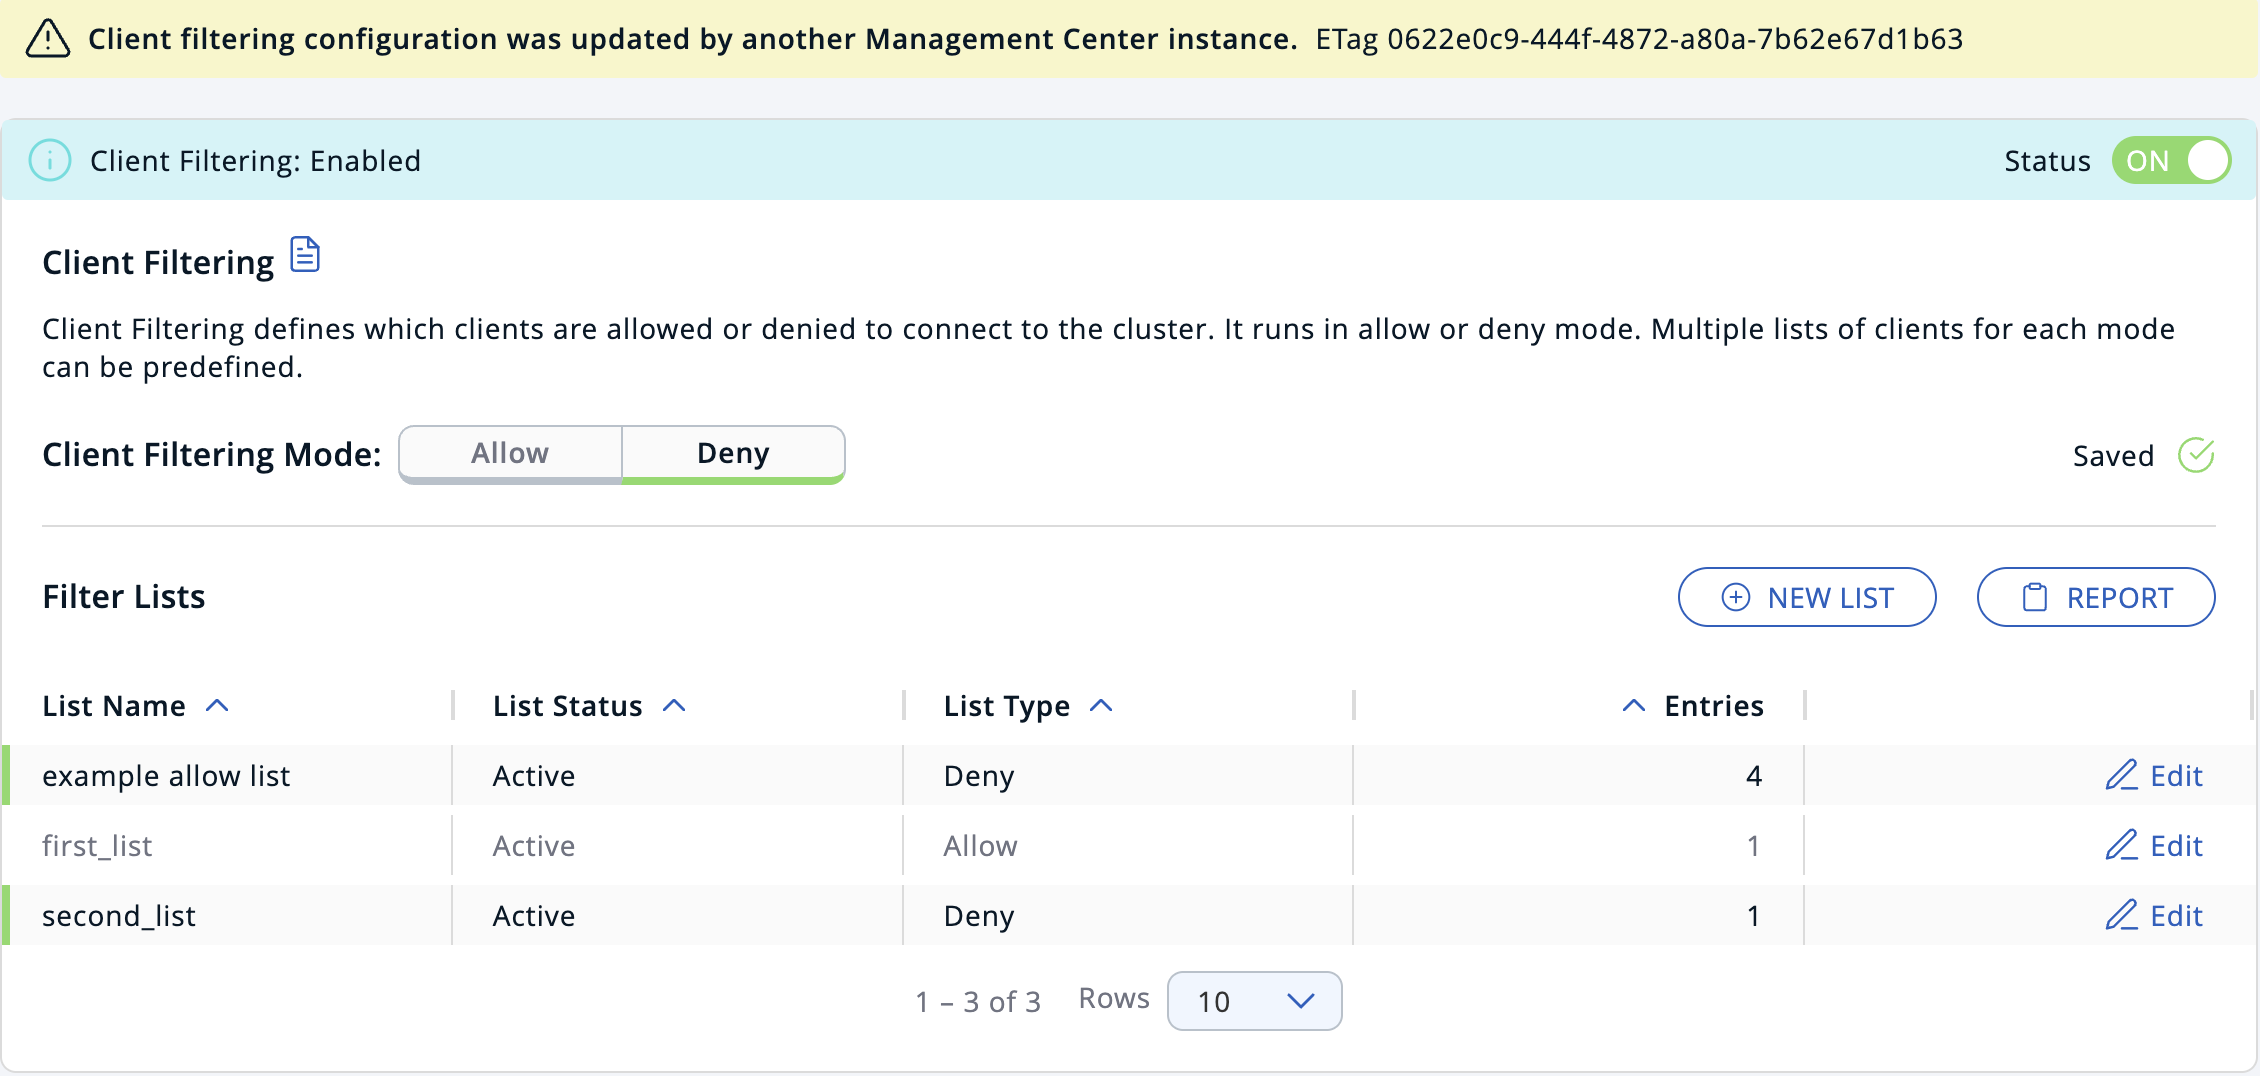The width and height of the screenshot is (2260, 1076).
Task: Select the Deny mode button
Action: [x=733, y=452]
